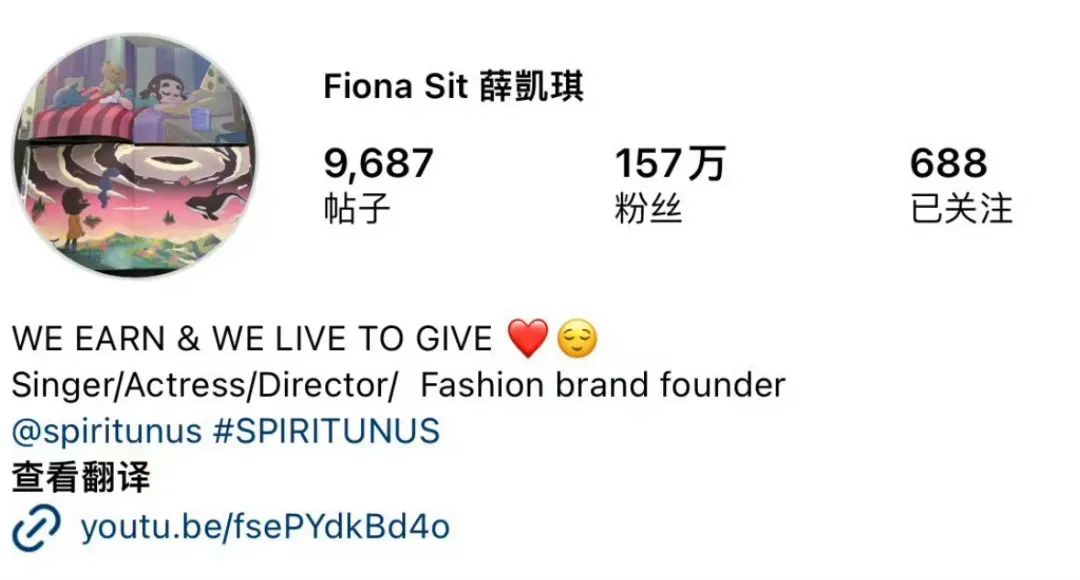Screen dimensions: 1080x580
Task: View the 9,687 posts count
Action: [x=378, y=185]
